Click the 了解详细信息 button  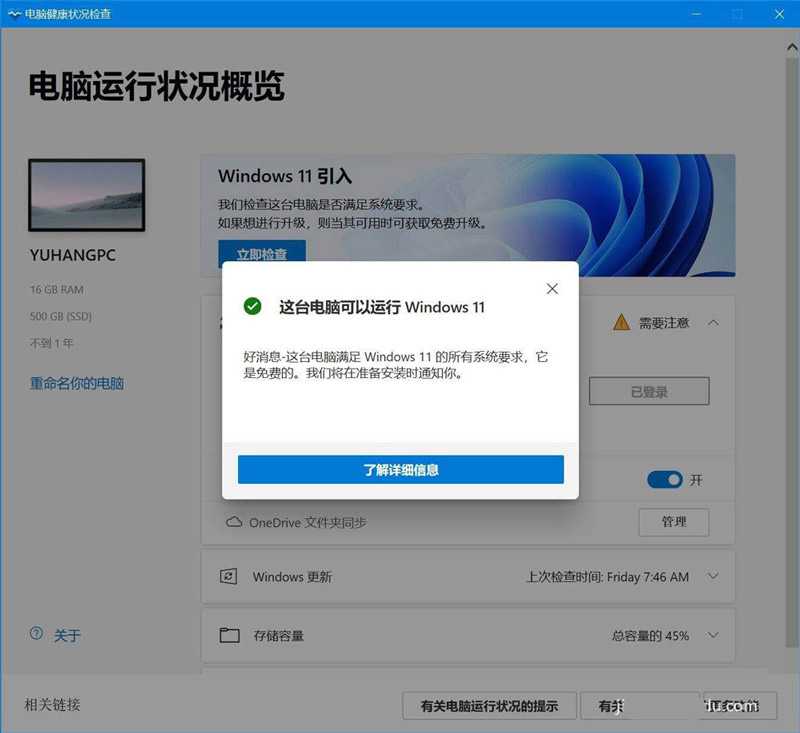400,469
